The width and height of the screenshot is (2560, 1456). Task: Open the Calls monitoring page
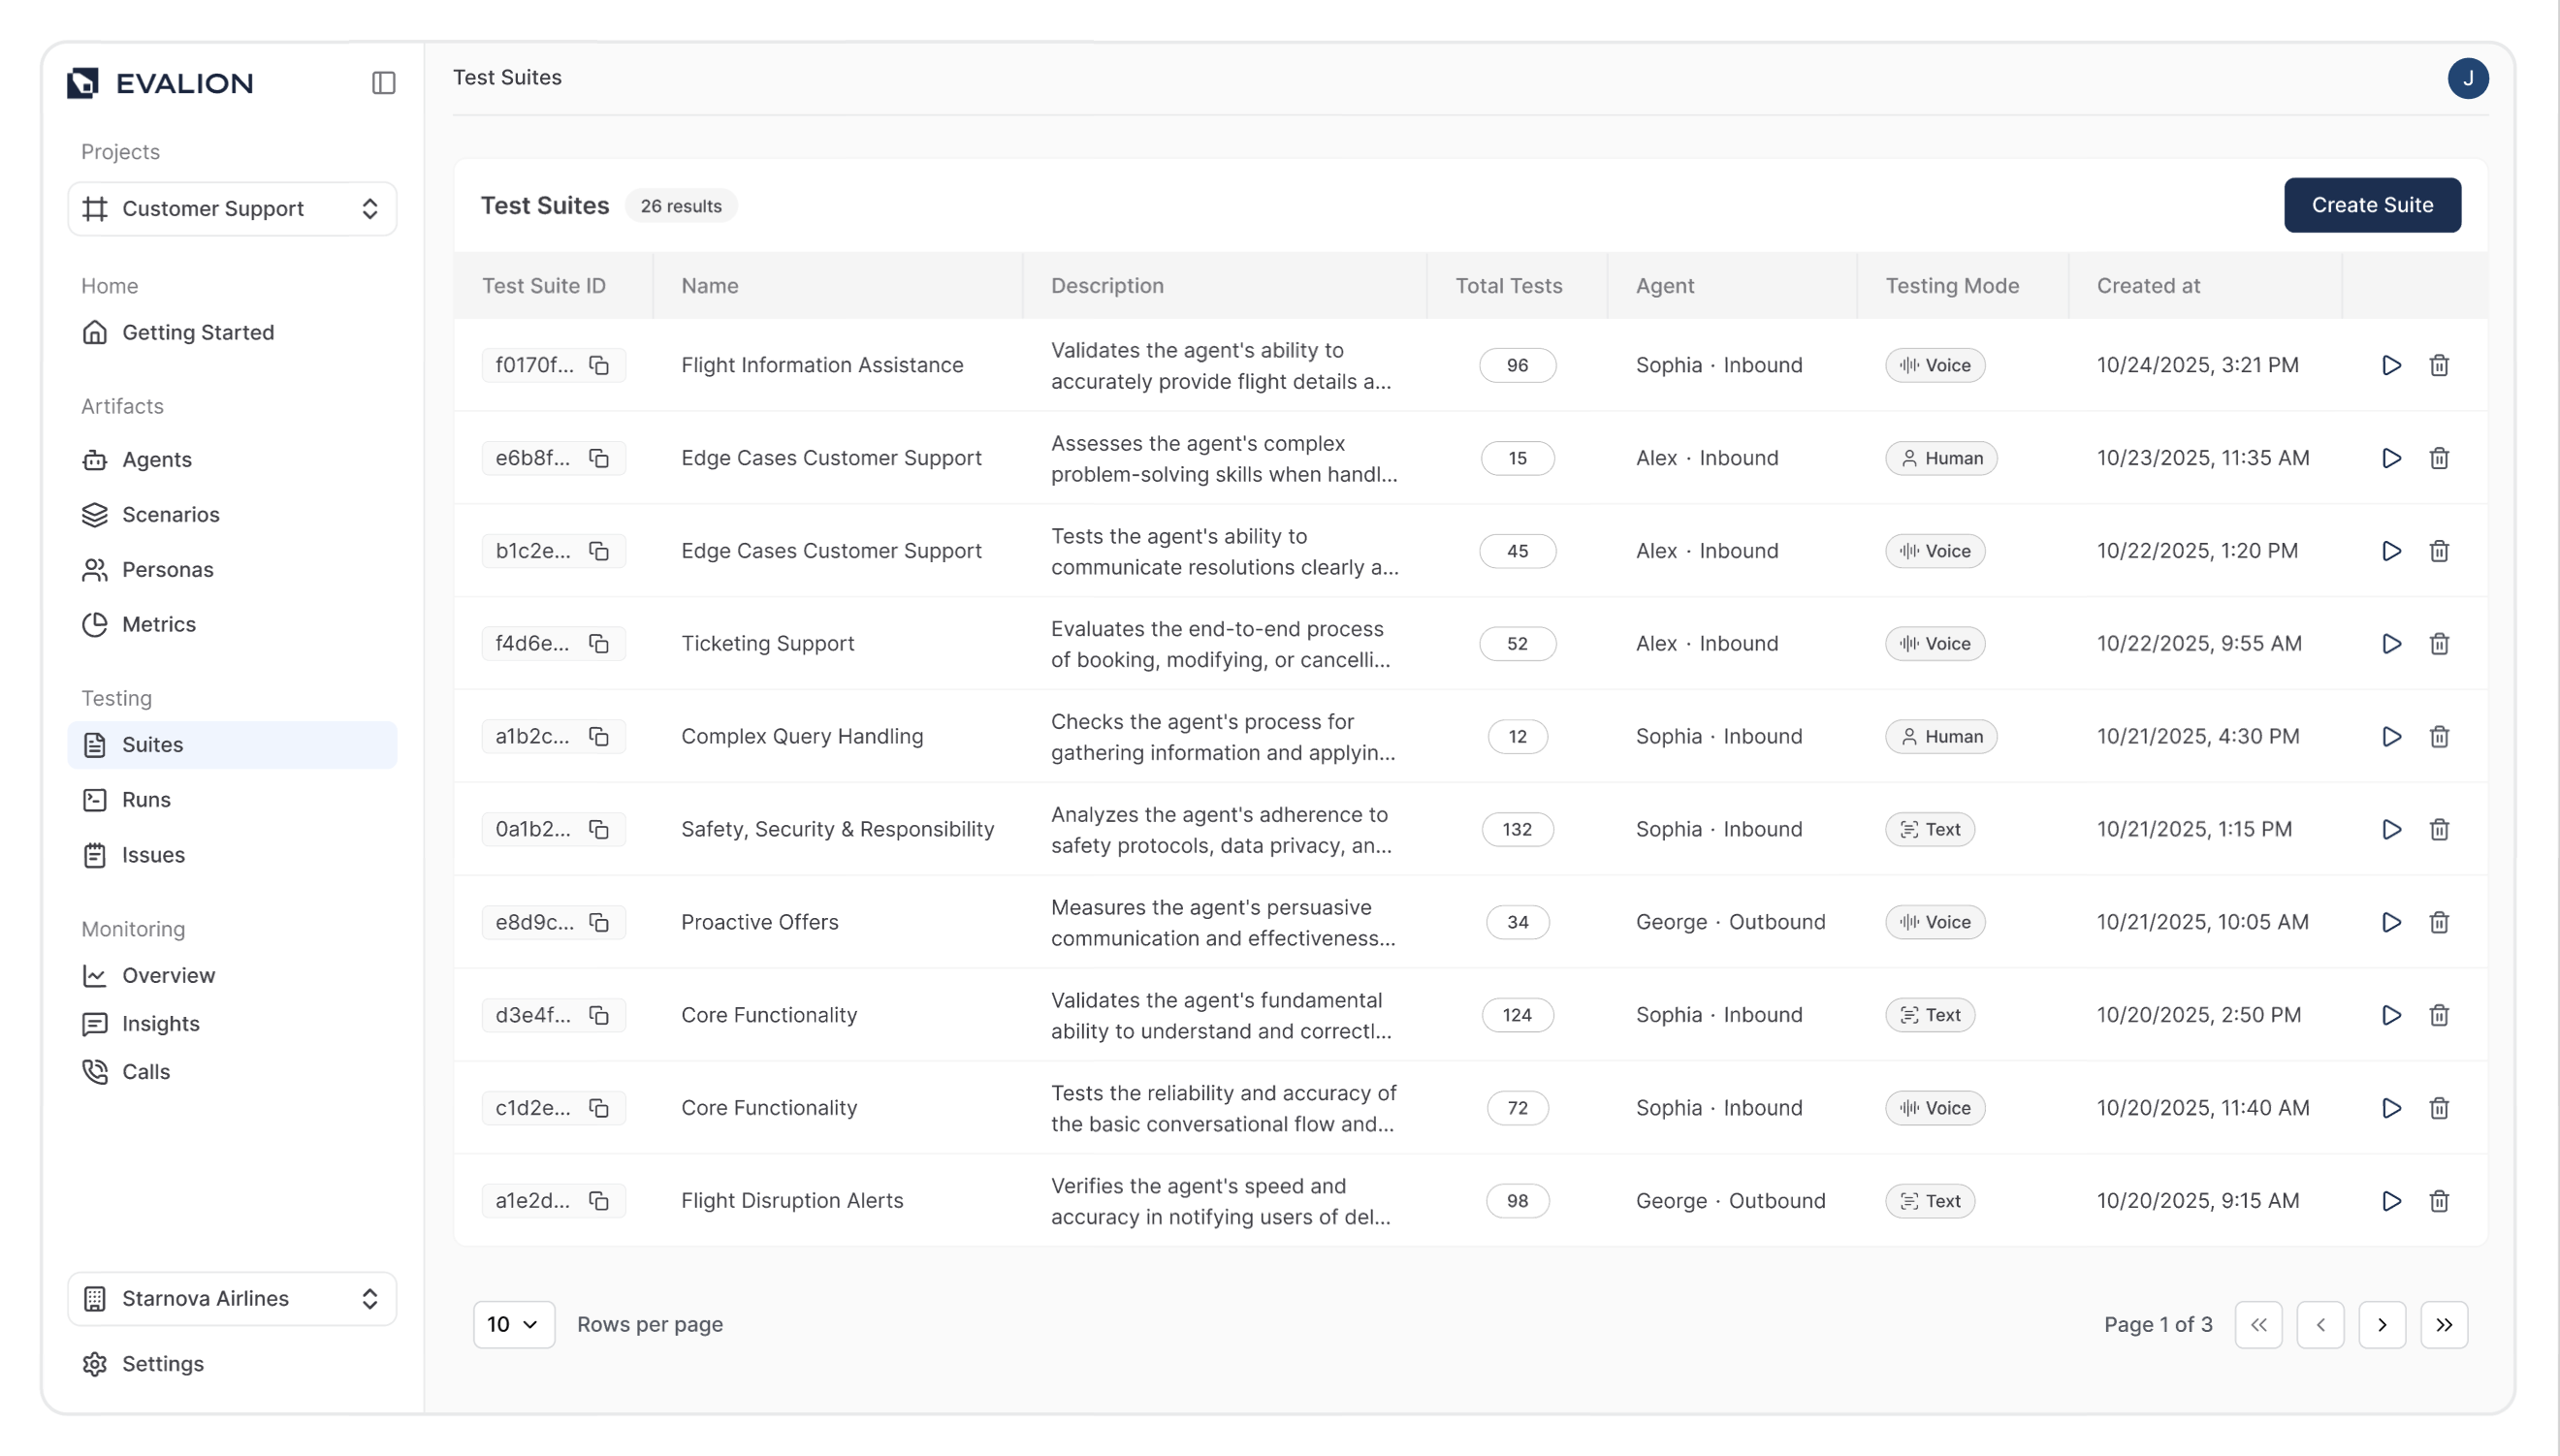tap(145, 1071)
